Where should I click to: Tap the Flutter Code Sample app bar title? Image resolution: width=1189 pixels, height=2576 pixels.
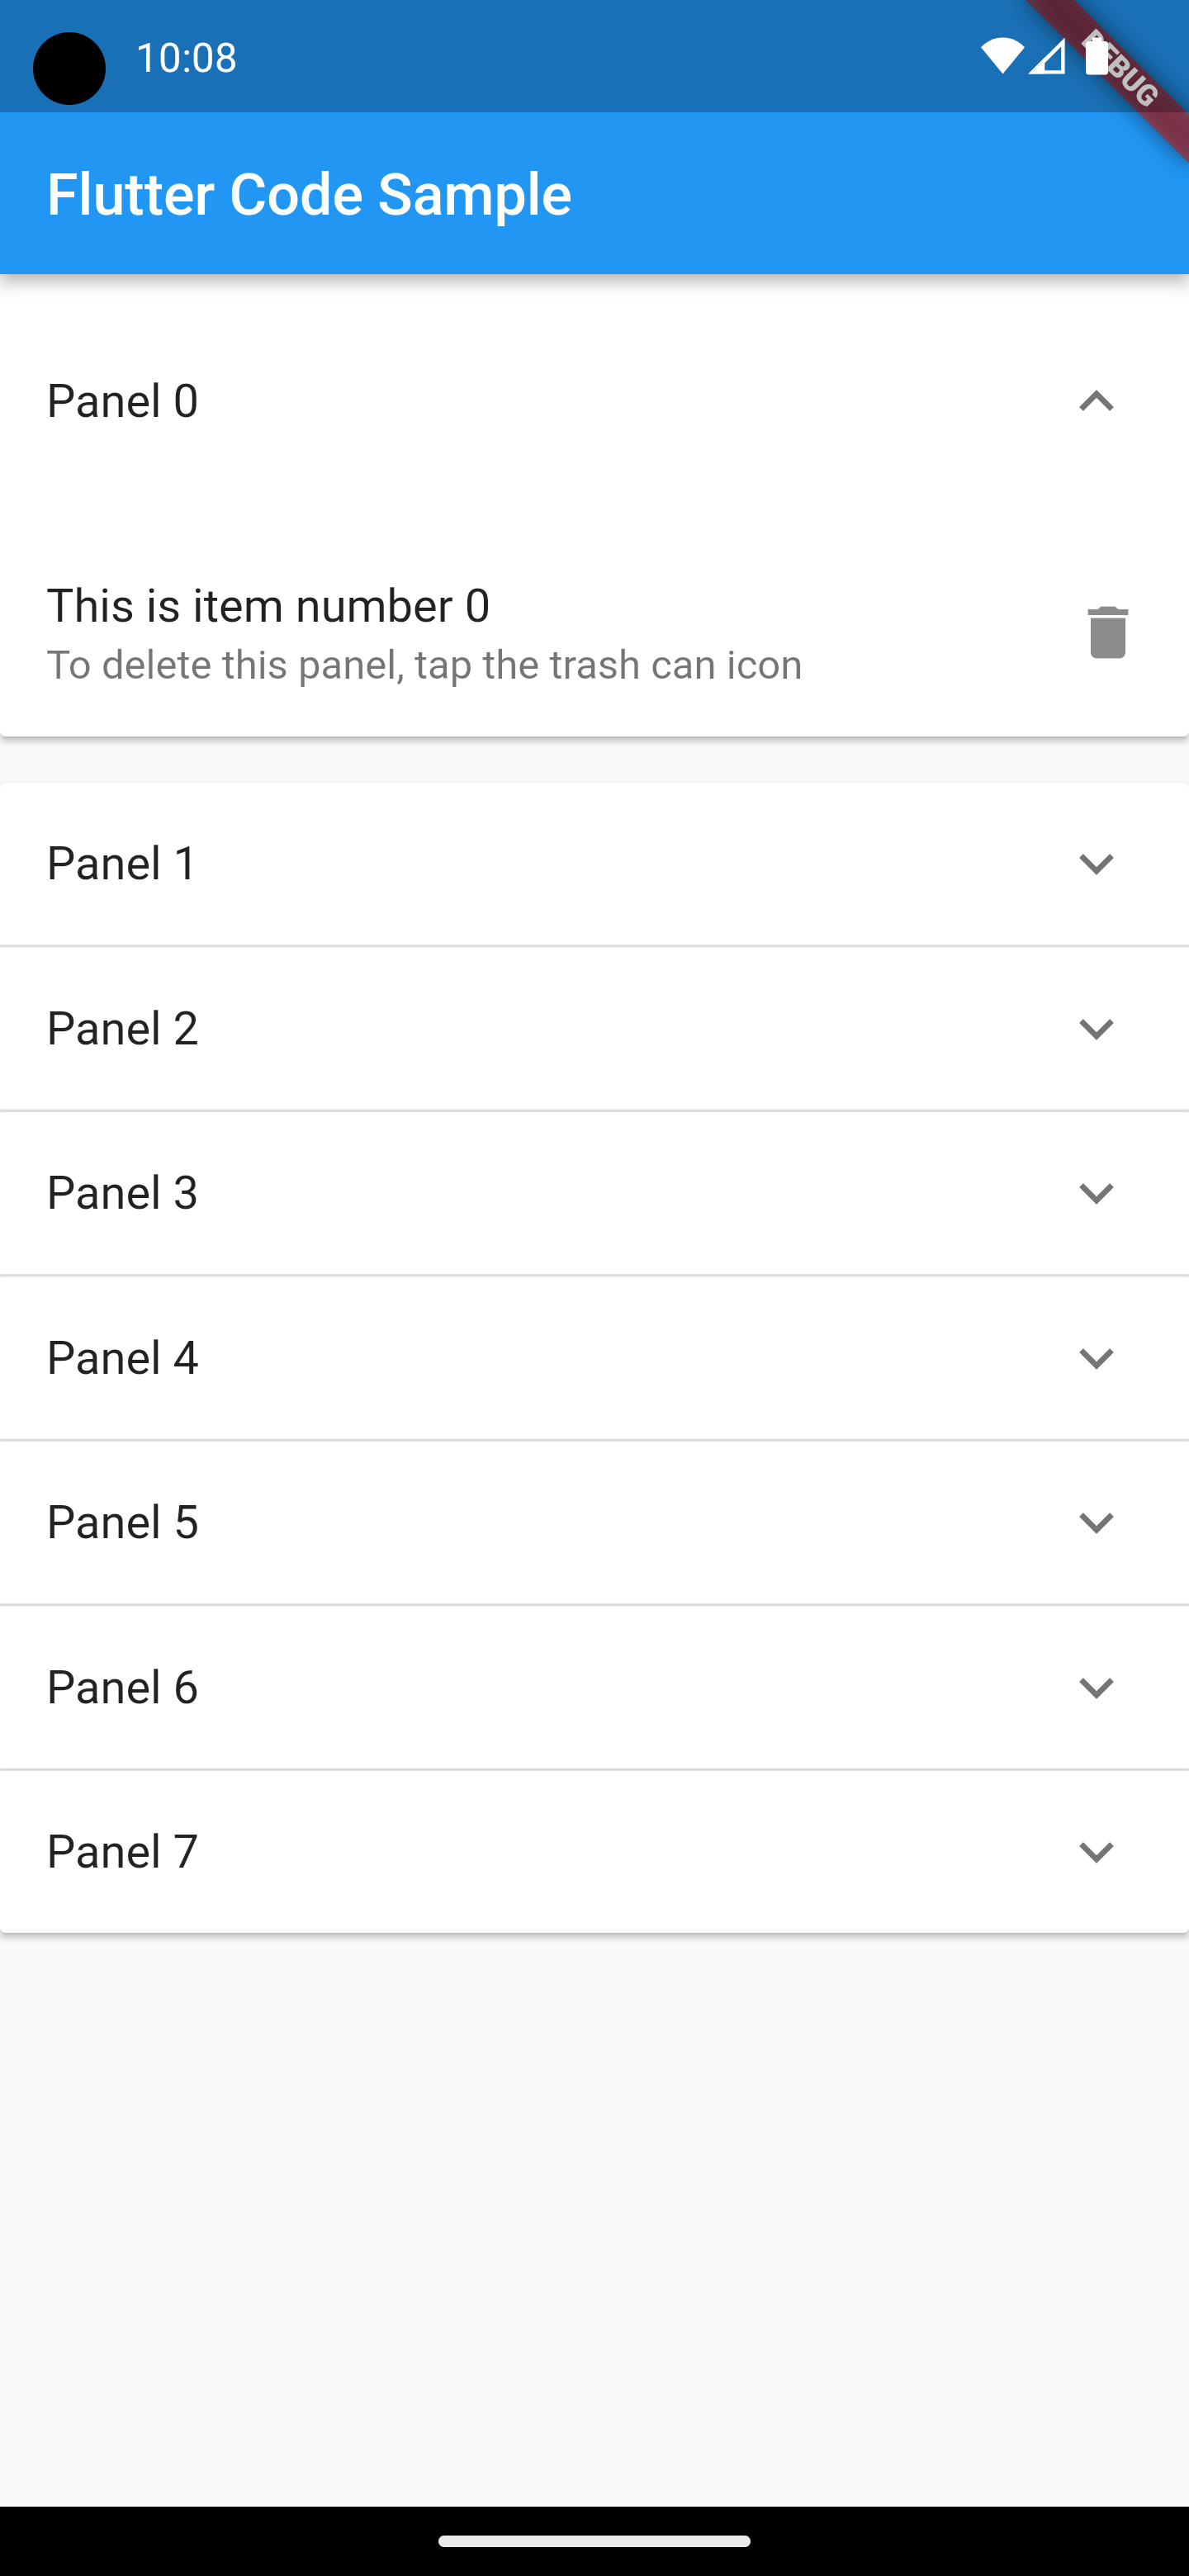click(x=309, y=194)
